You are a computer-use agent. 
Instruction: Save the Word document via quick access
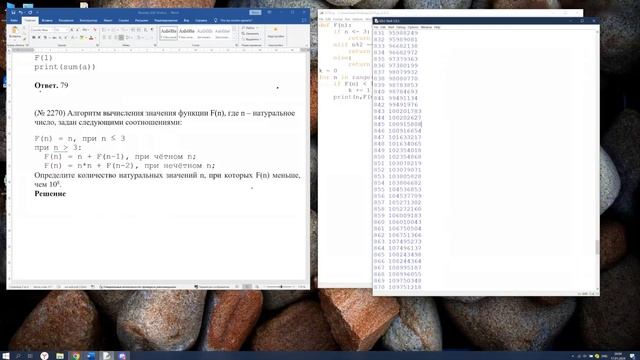click(13, 13)
